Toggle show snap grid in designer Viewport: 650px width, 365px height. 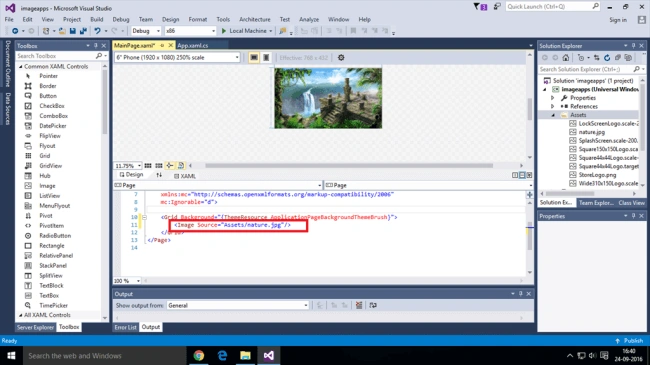148,165
